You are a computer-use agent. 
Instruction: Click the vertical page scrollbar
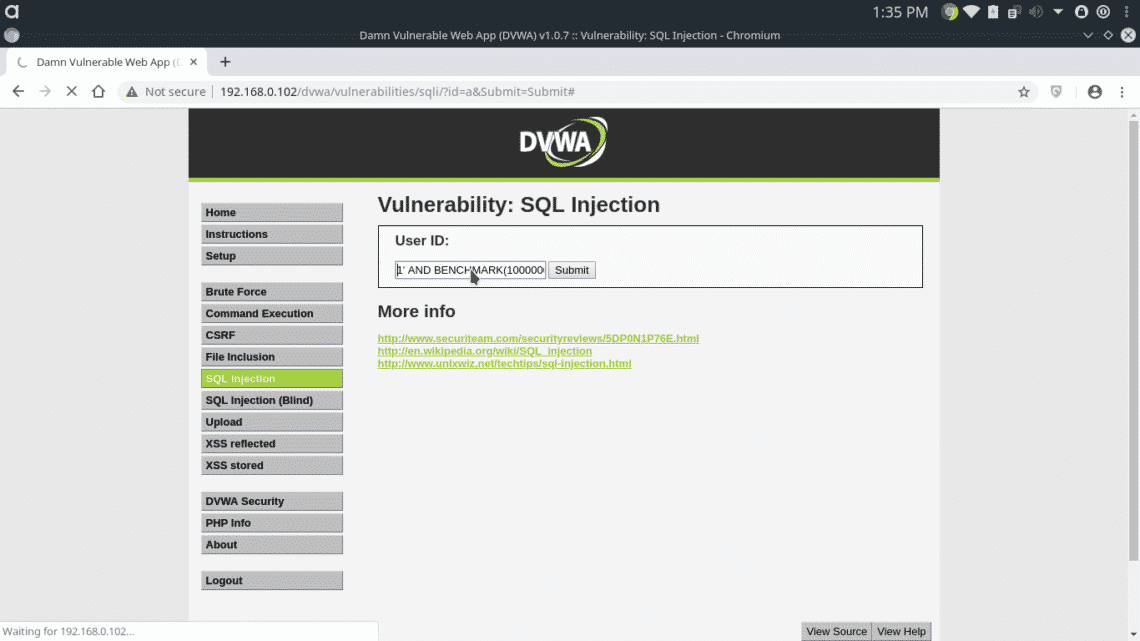1133,340
